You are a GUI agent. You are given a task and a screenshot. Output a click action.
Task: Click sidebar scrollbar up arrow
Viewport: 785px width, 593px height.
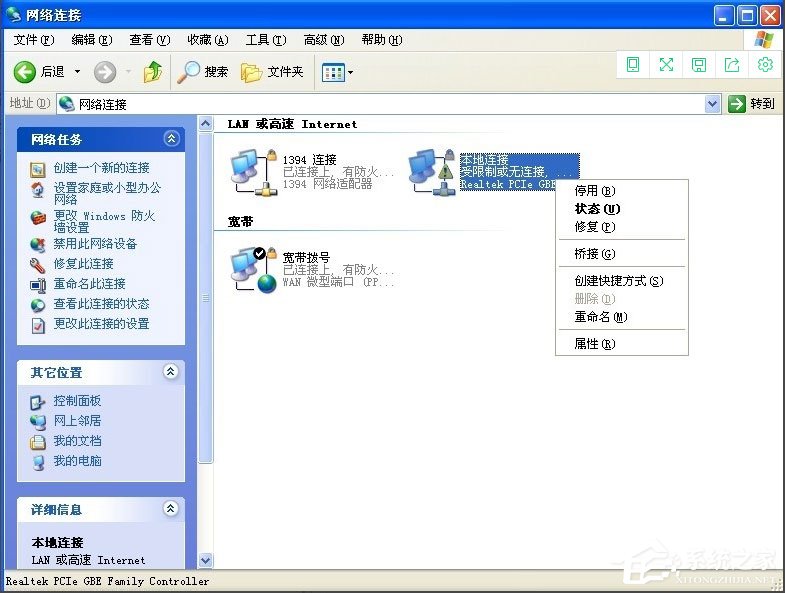tap(205, 123)
